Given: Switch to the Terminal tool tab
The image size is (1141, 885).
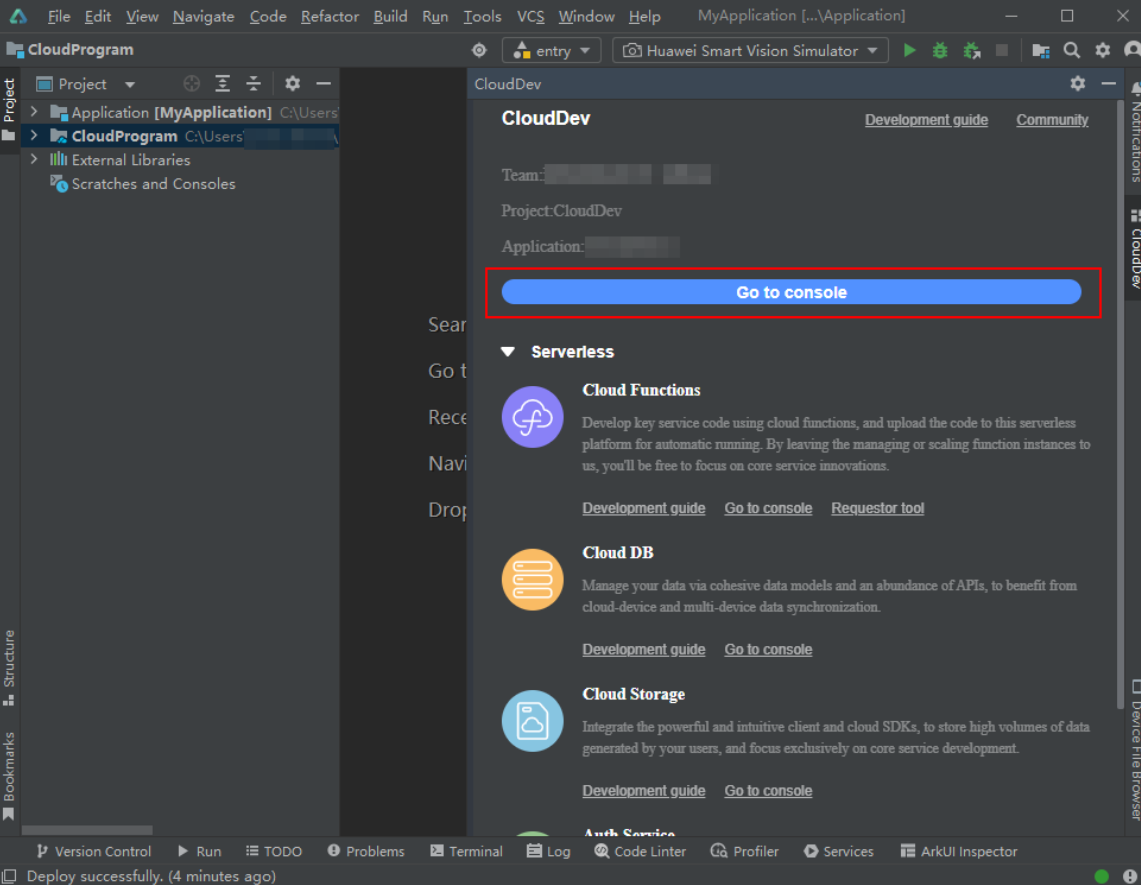Looking at the screenshot, I should (x=466, y=851).
